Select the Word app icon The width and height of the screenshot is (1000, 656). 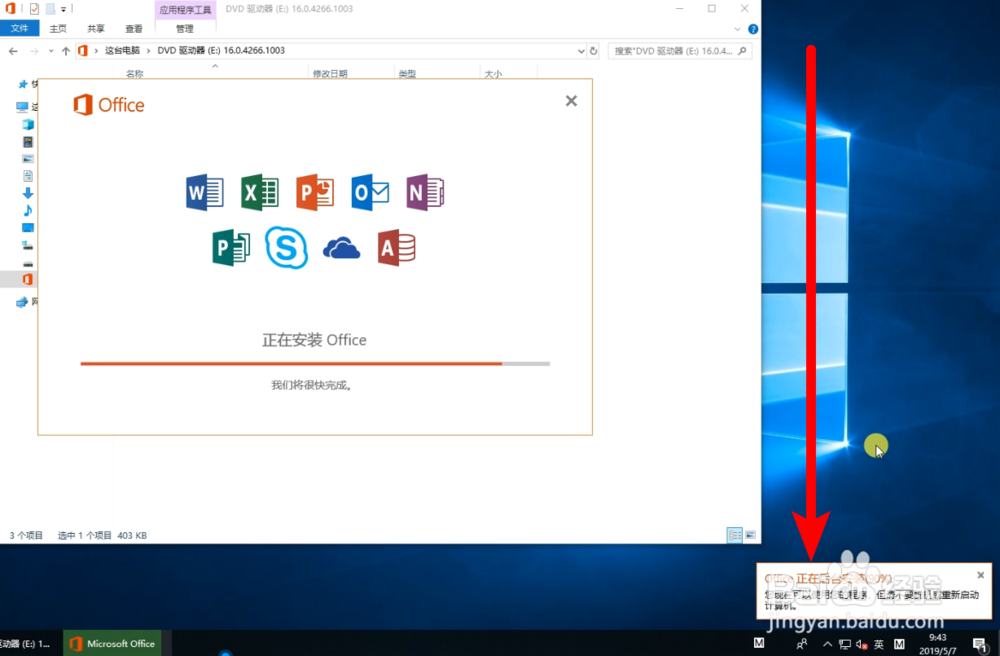pyautogui.click(x=204, y=192)
